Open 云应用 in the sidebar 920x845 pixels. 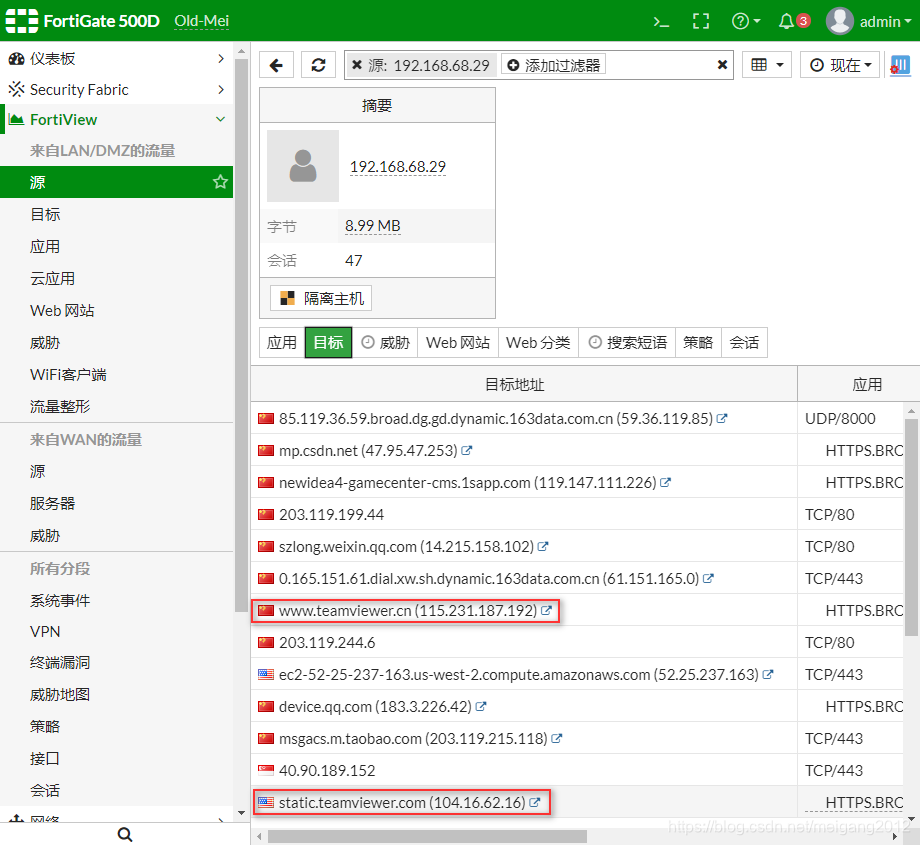pos(52,278)
